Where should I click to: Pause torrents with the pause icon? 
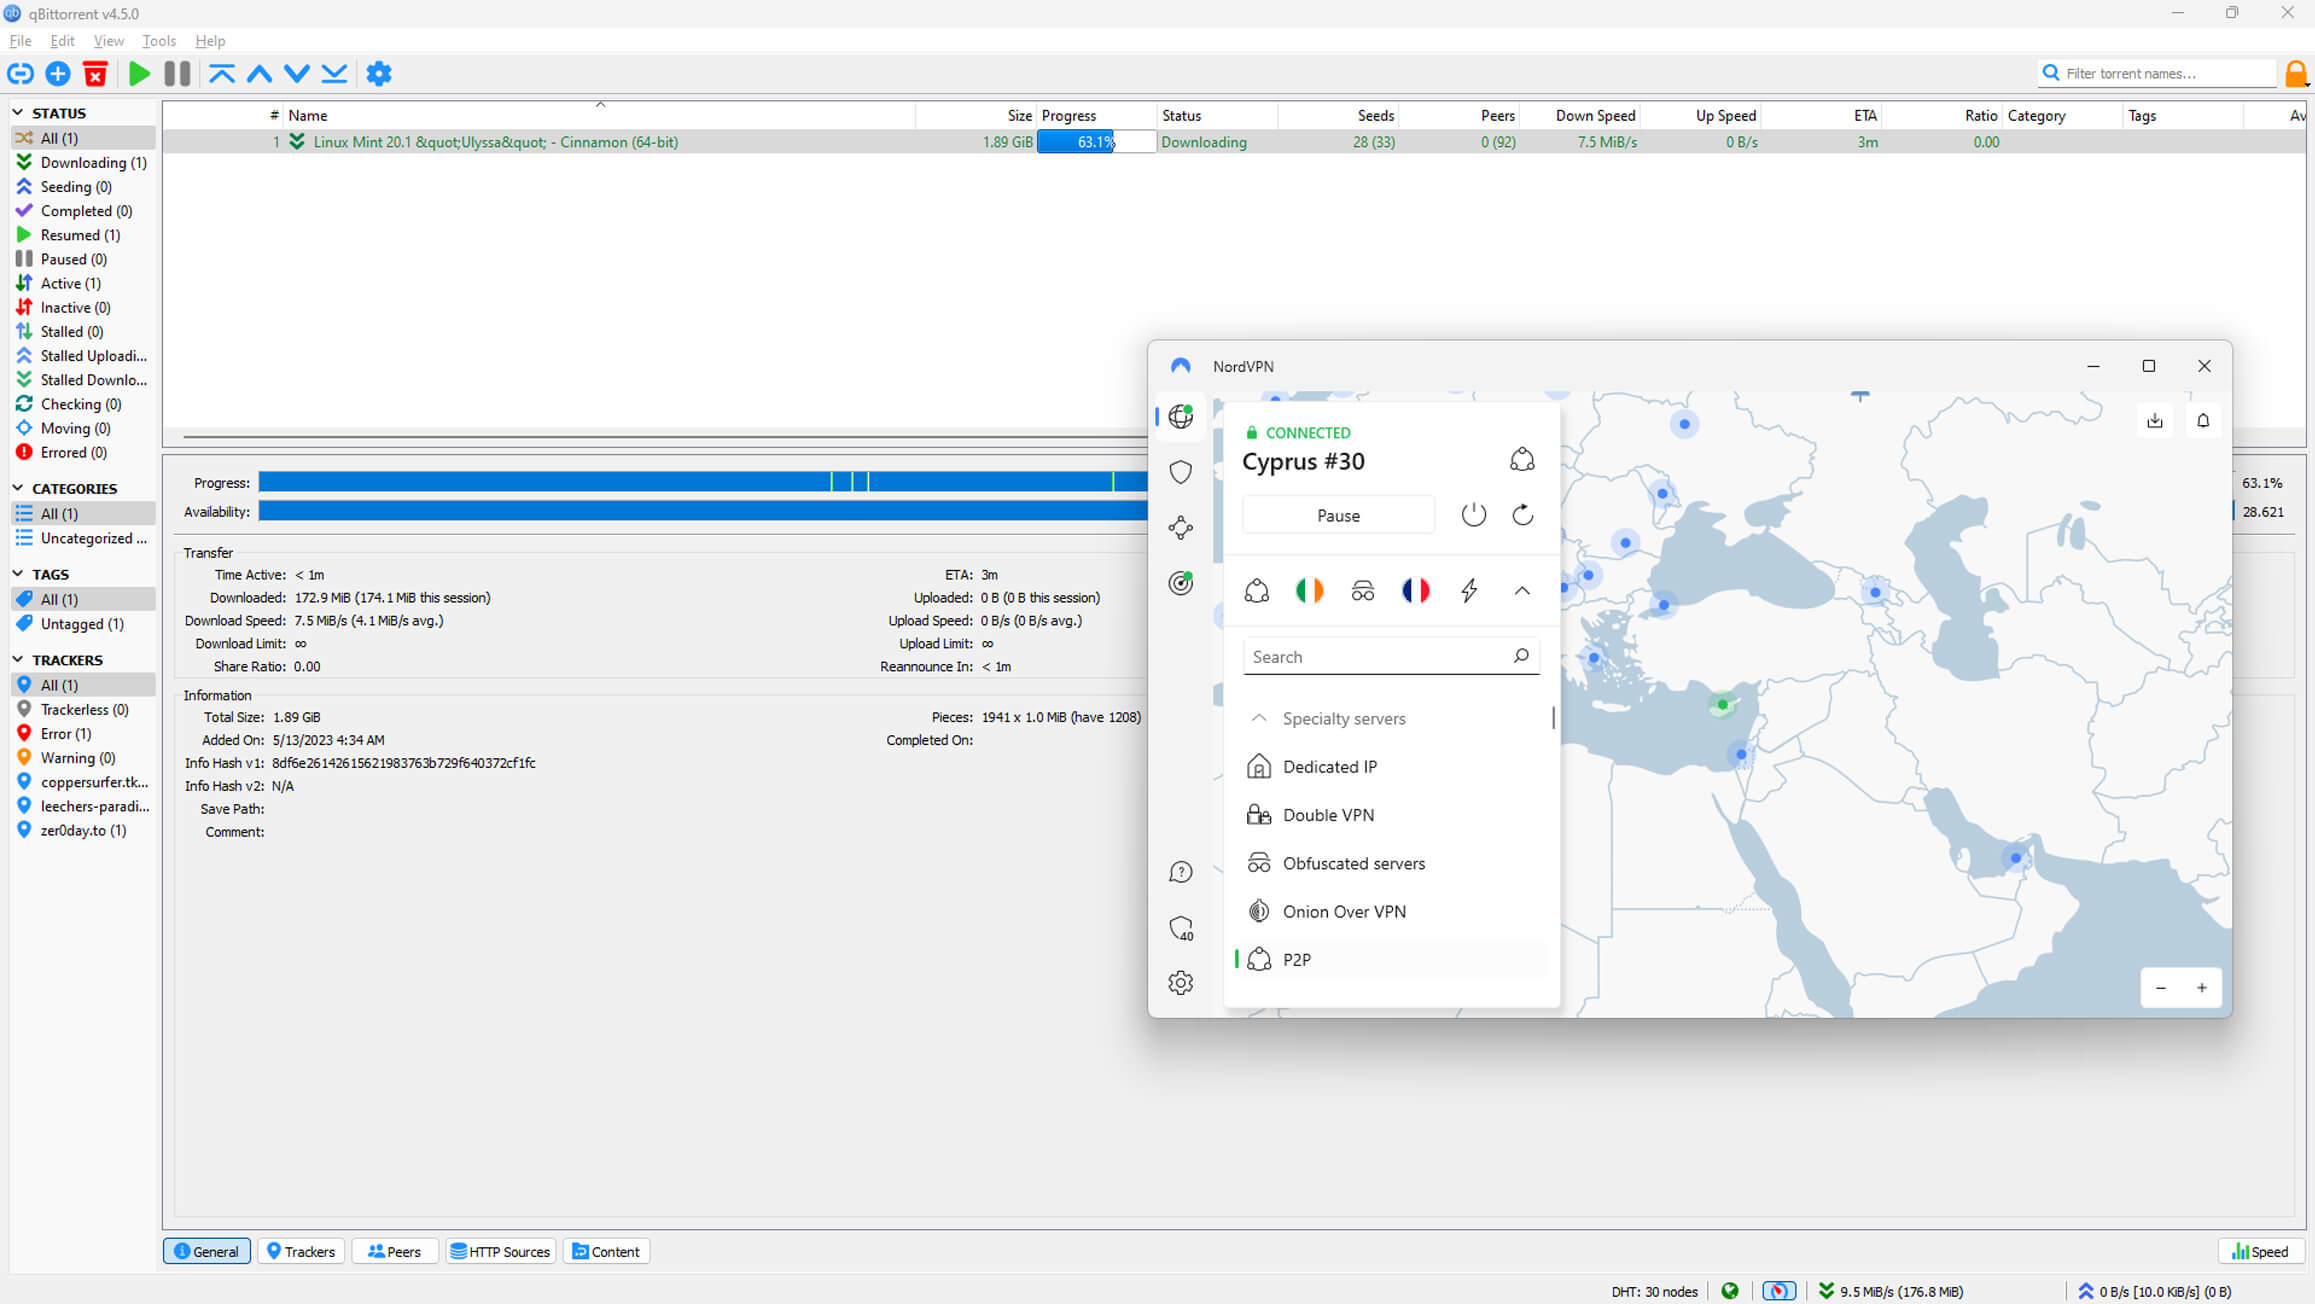tap(177, 73)
